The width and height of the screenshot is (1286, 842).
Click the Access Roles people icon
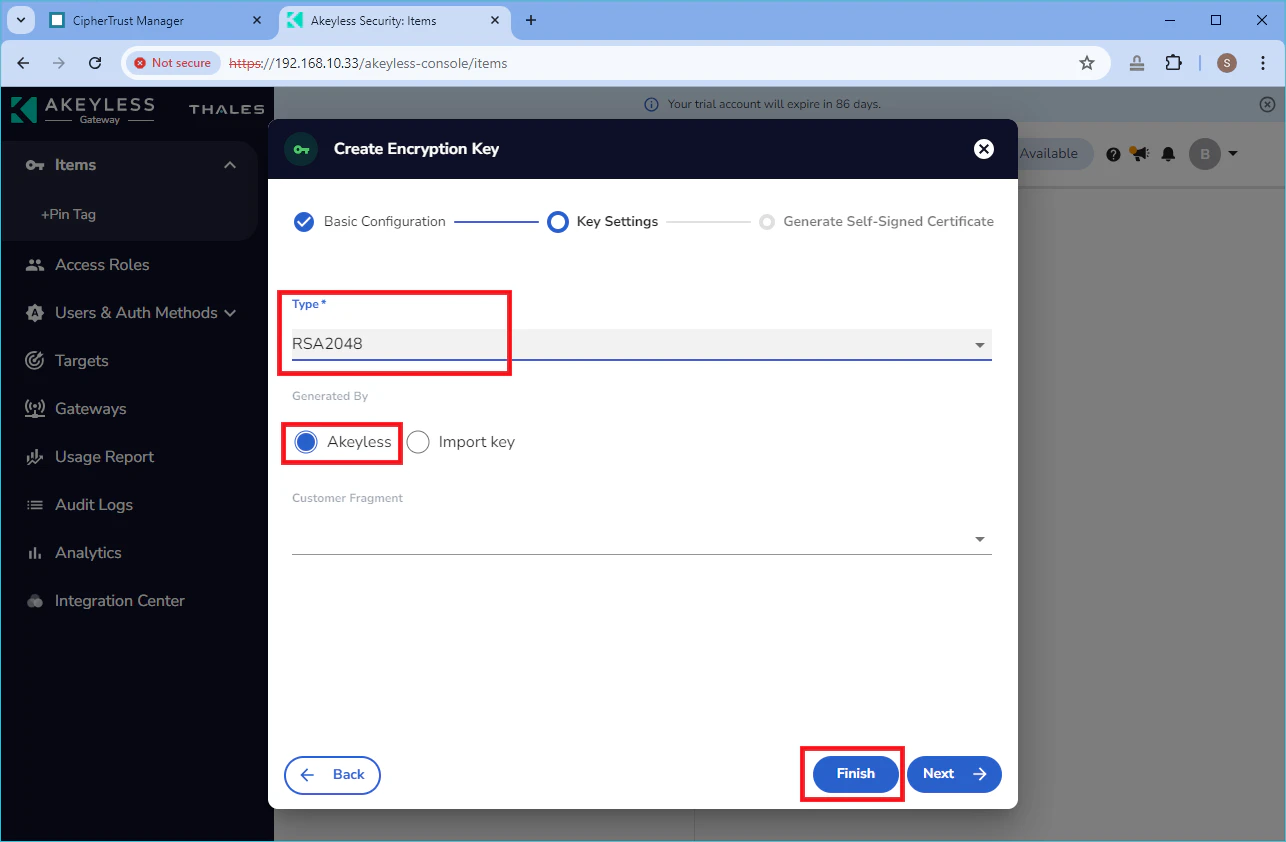click(x=35, y=265)
